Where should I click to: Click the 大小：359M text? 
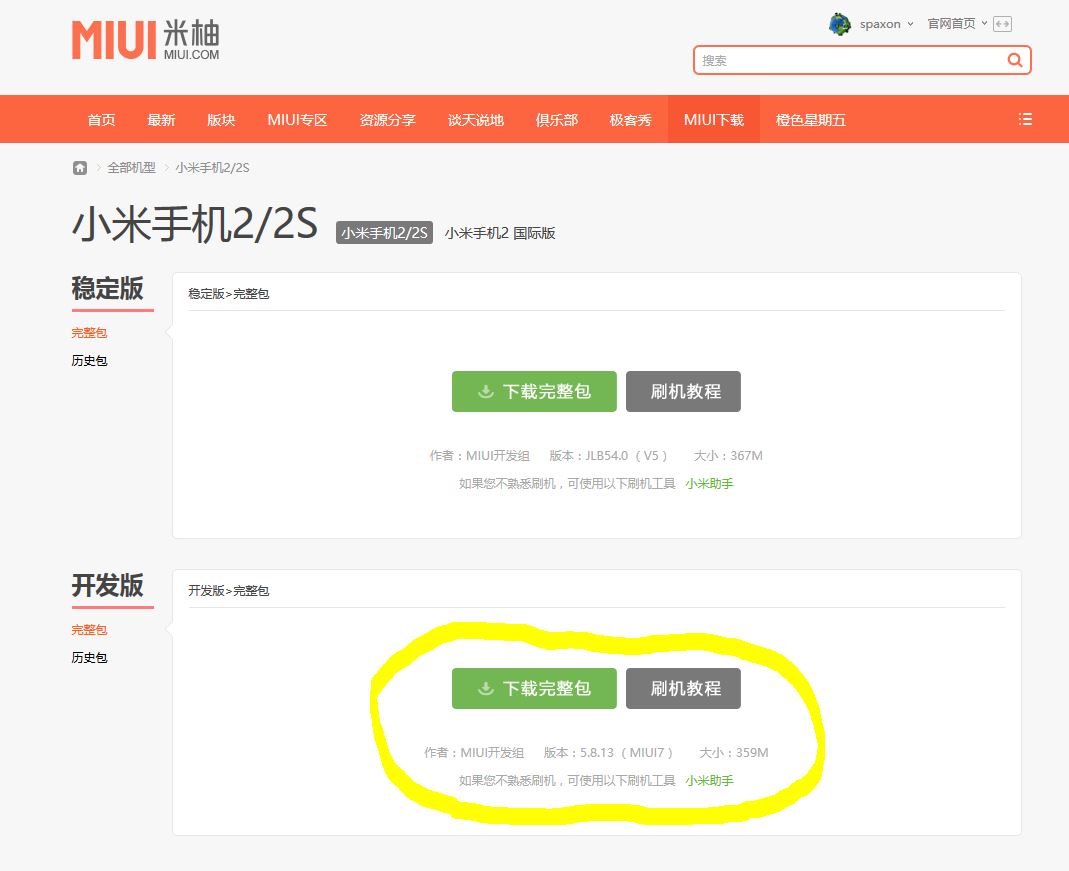pyautogui.click(x=734, y=752)
